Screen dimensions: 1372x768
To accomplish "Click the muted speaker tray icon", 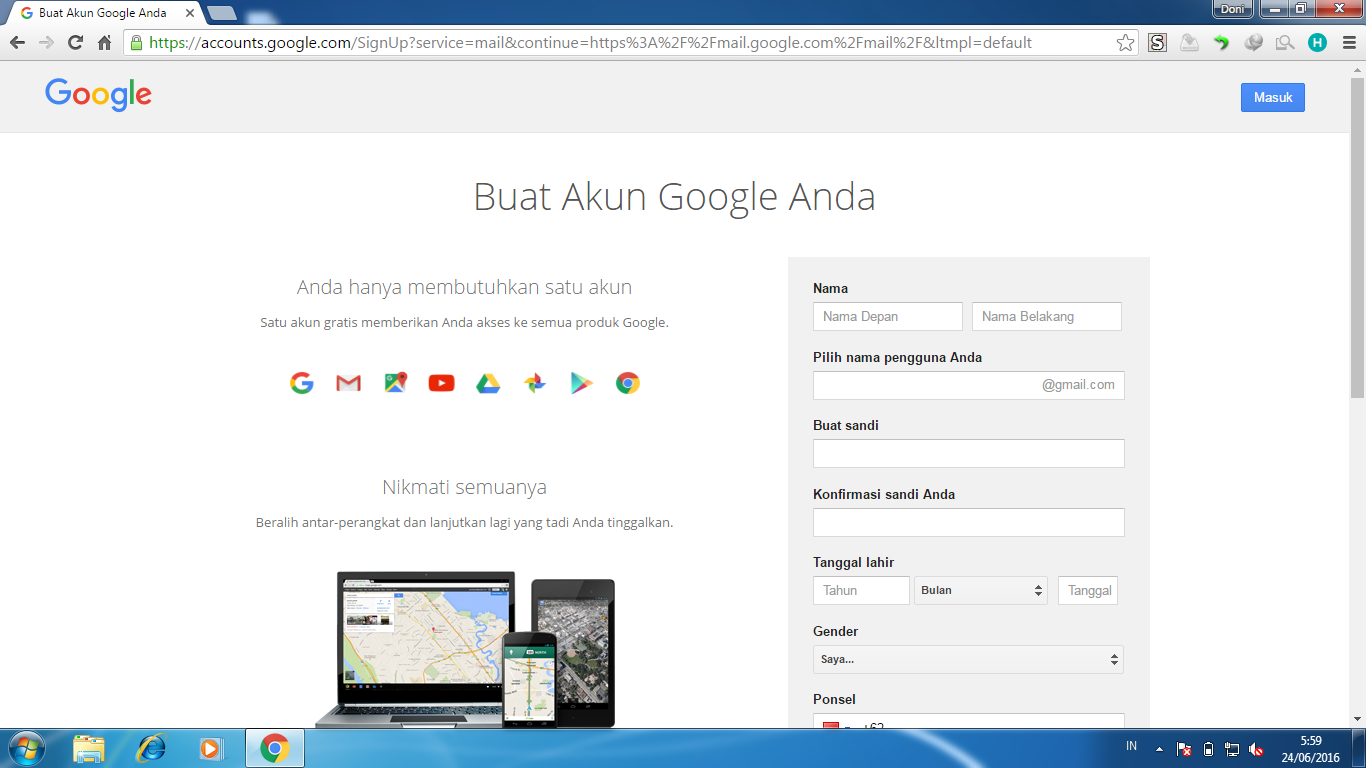I will tap(1256, 749).
